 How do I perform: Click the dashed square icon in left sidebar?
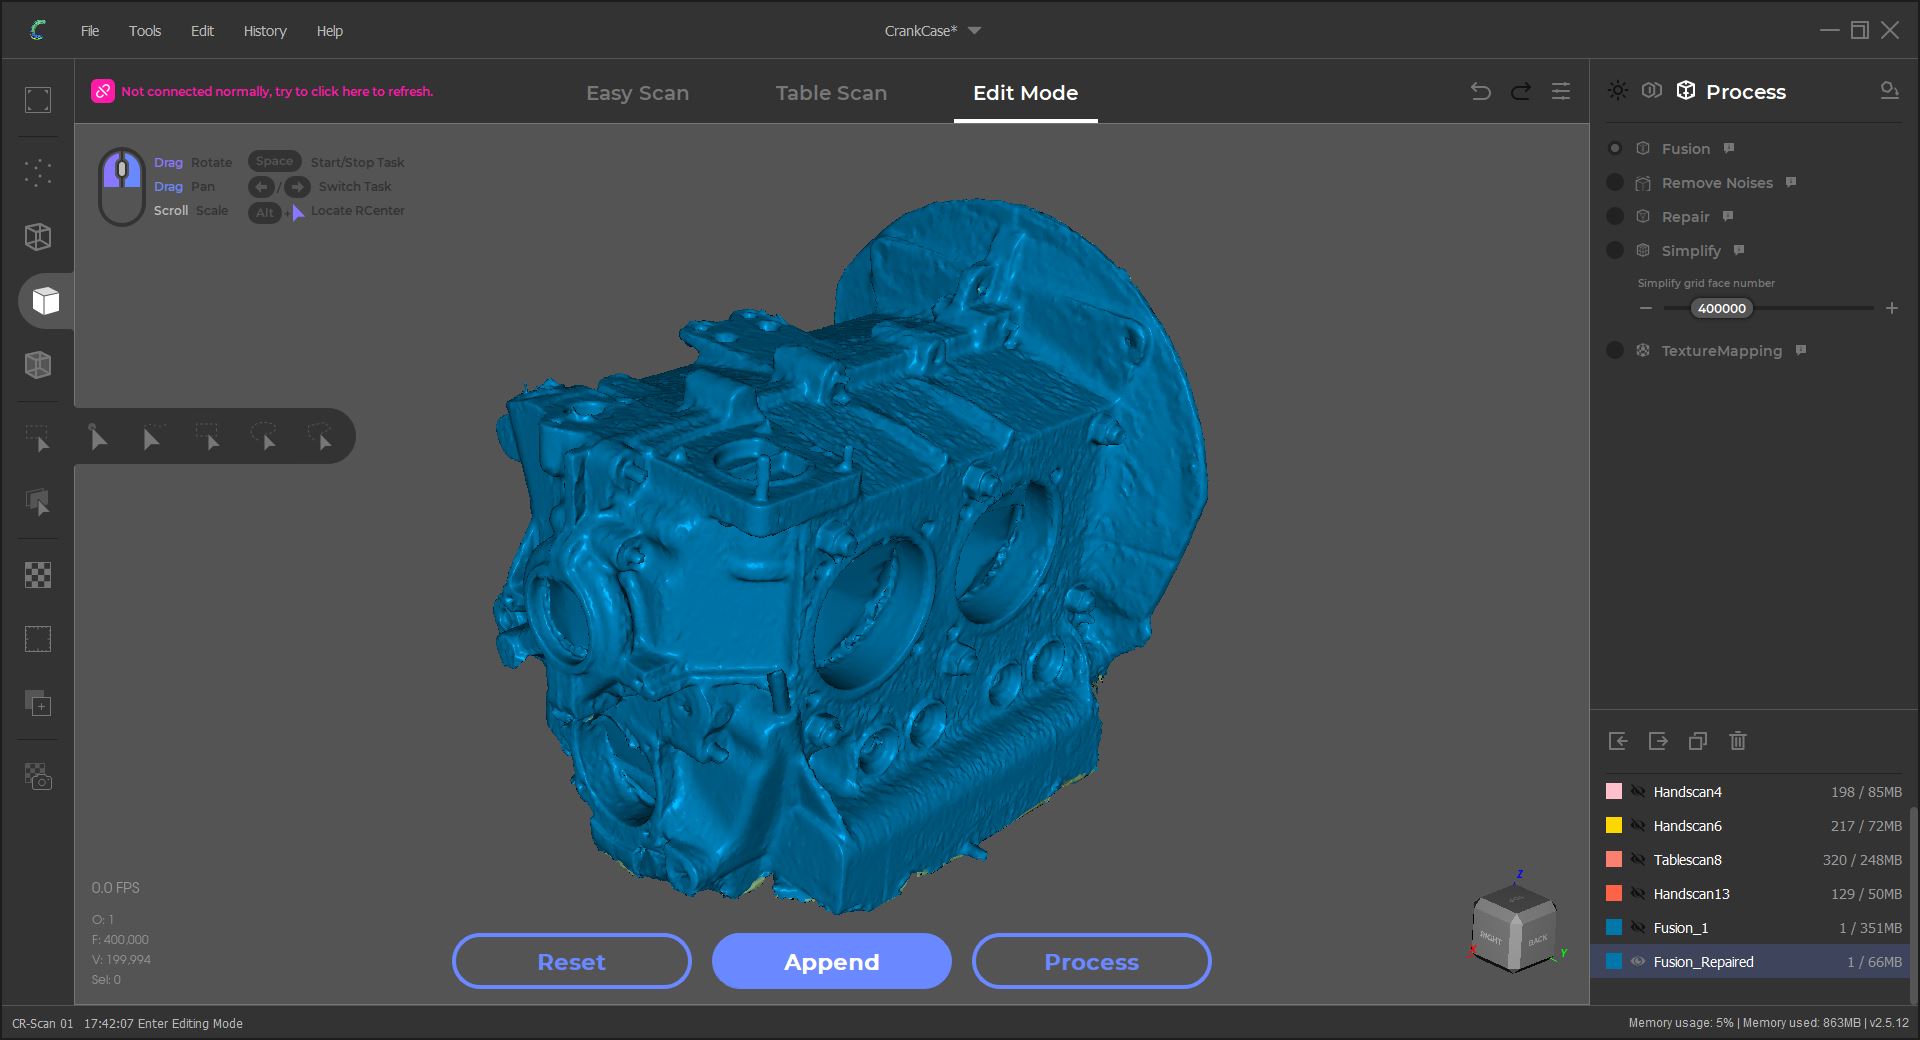(x=38, y=639)
